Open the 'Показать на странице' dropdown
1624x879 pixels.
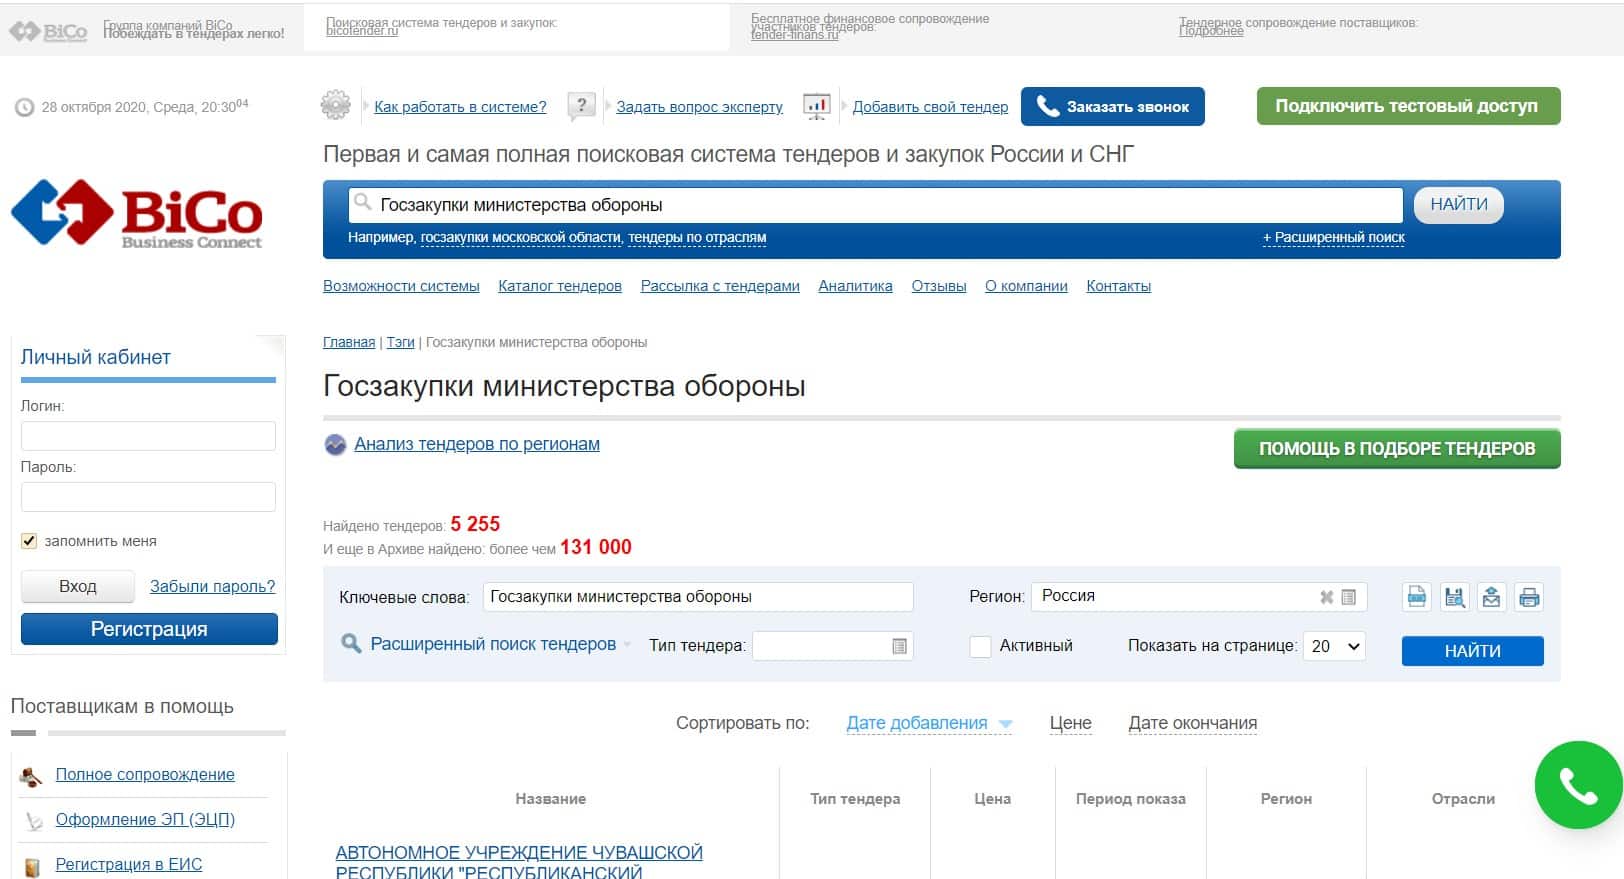click(1334, 646)
